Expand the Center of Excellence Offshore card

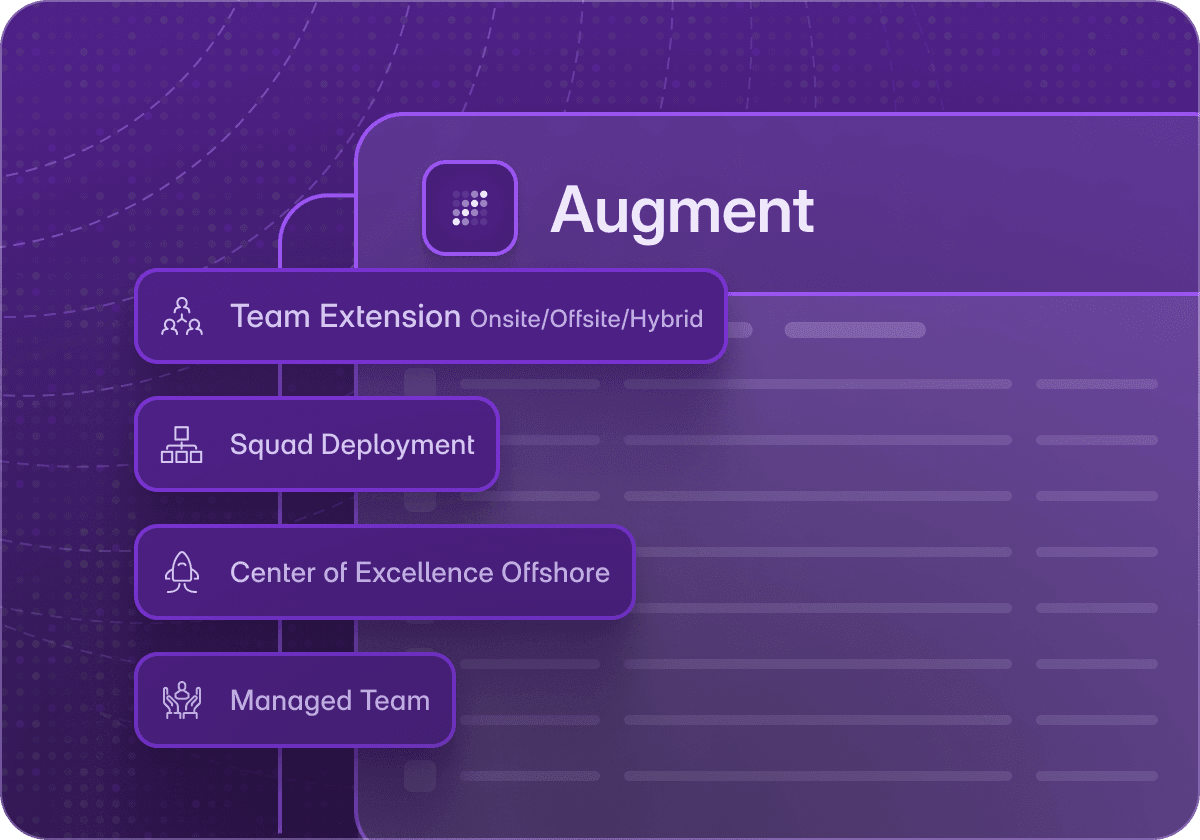pos(384,572)
